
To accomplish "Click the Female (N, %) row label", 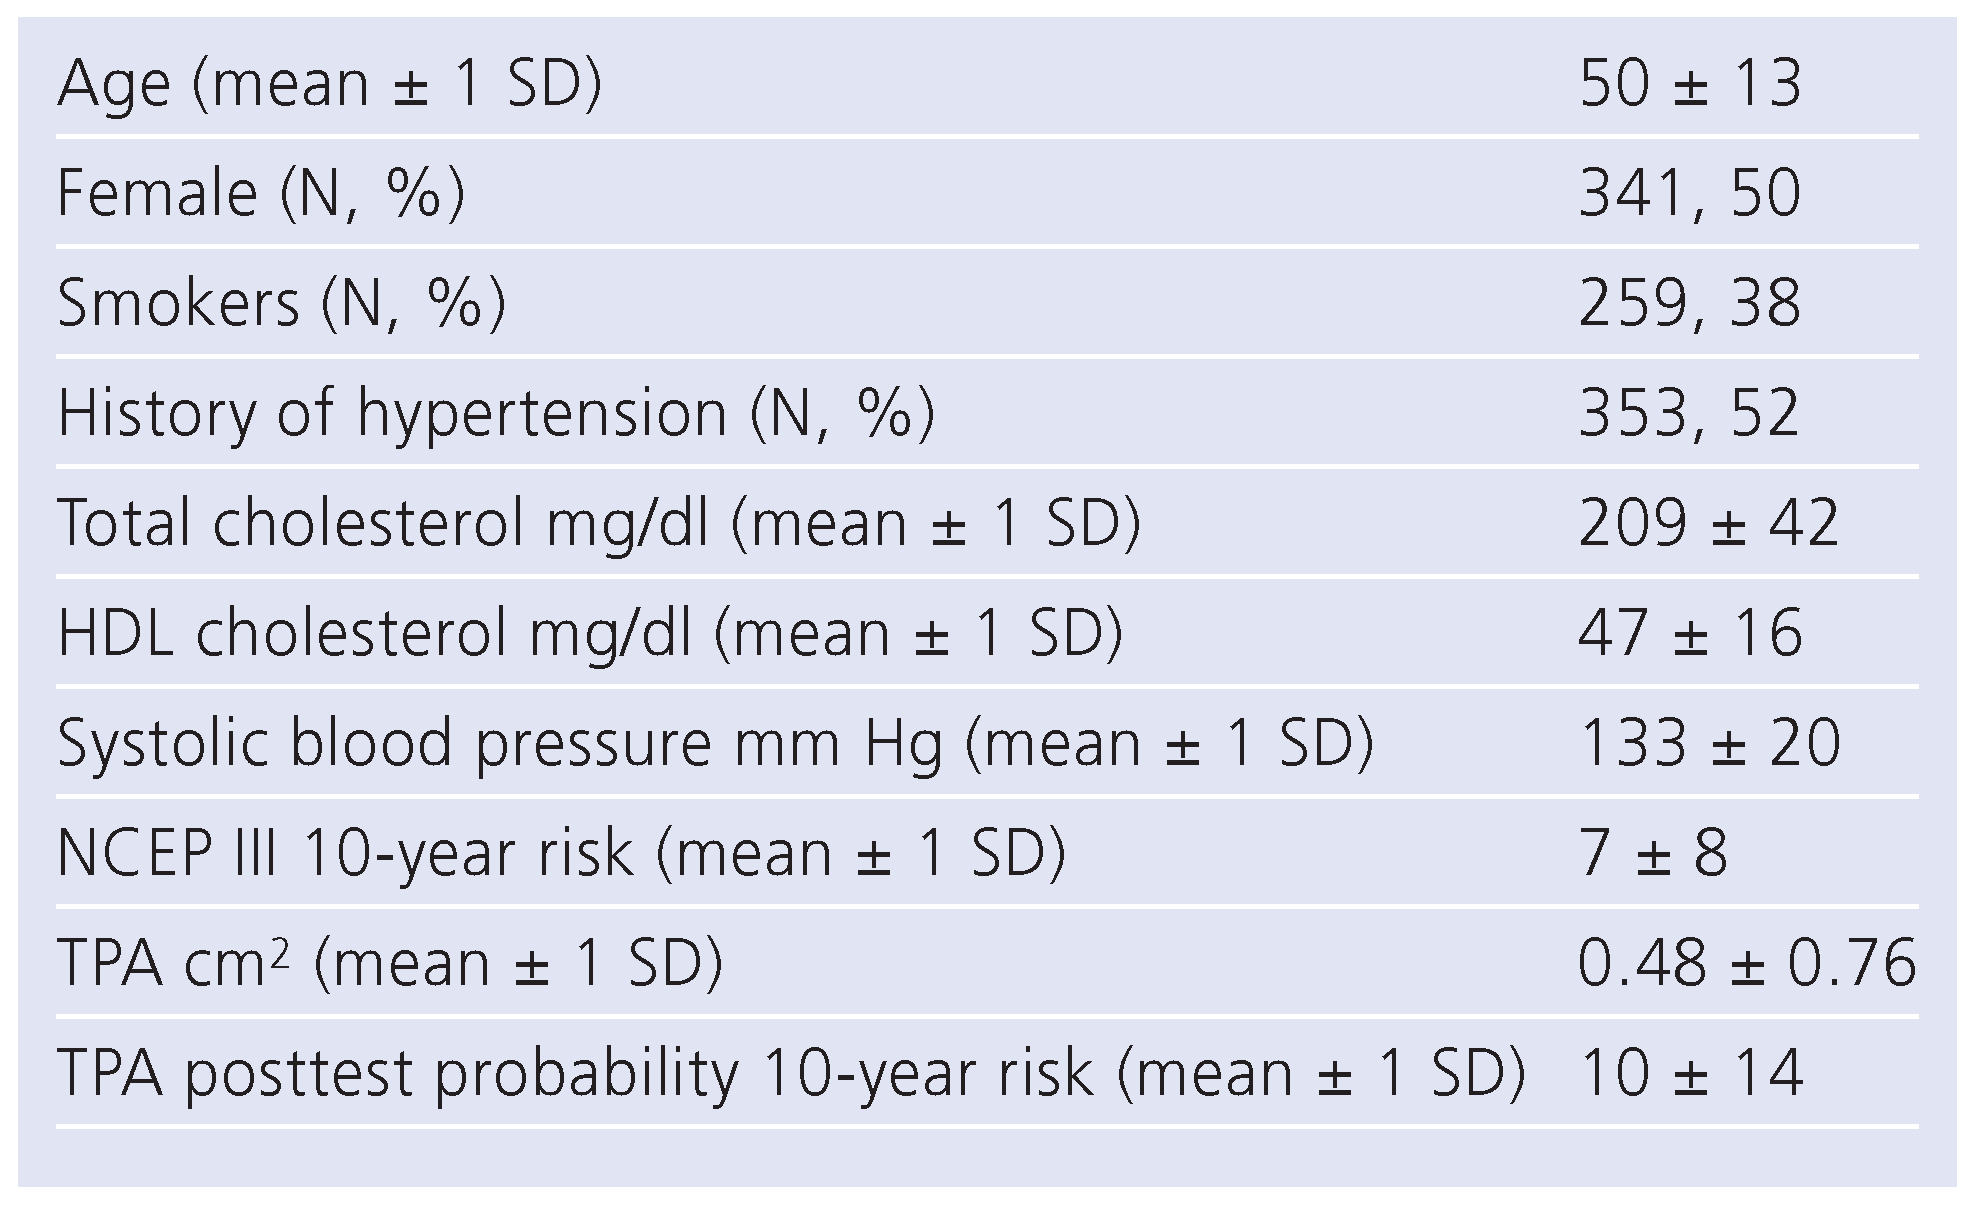I will click(261, 193).
